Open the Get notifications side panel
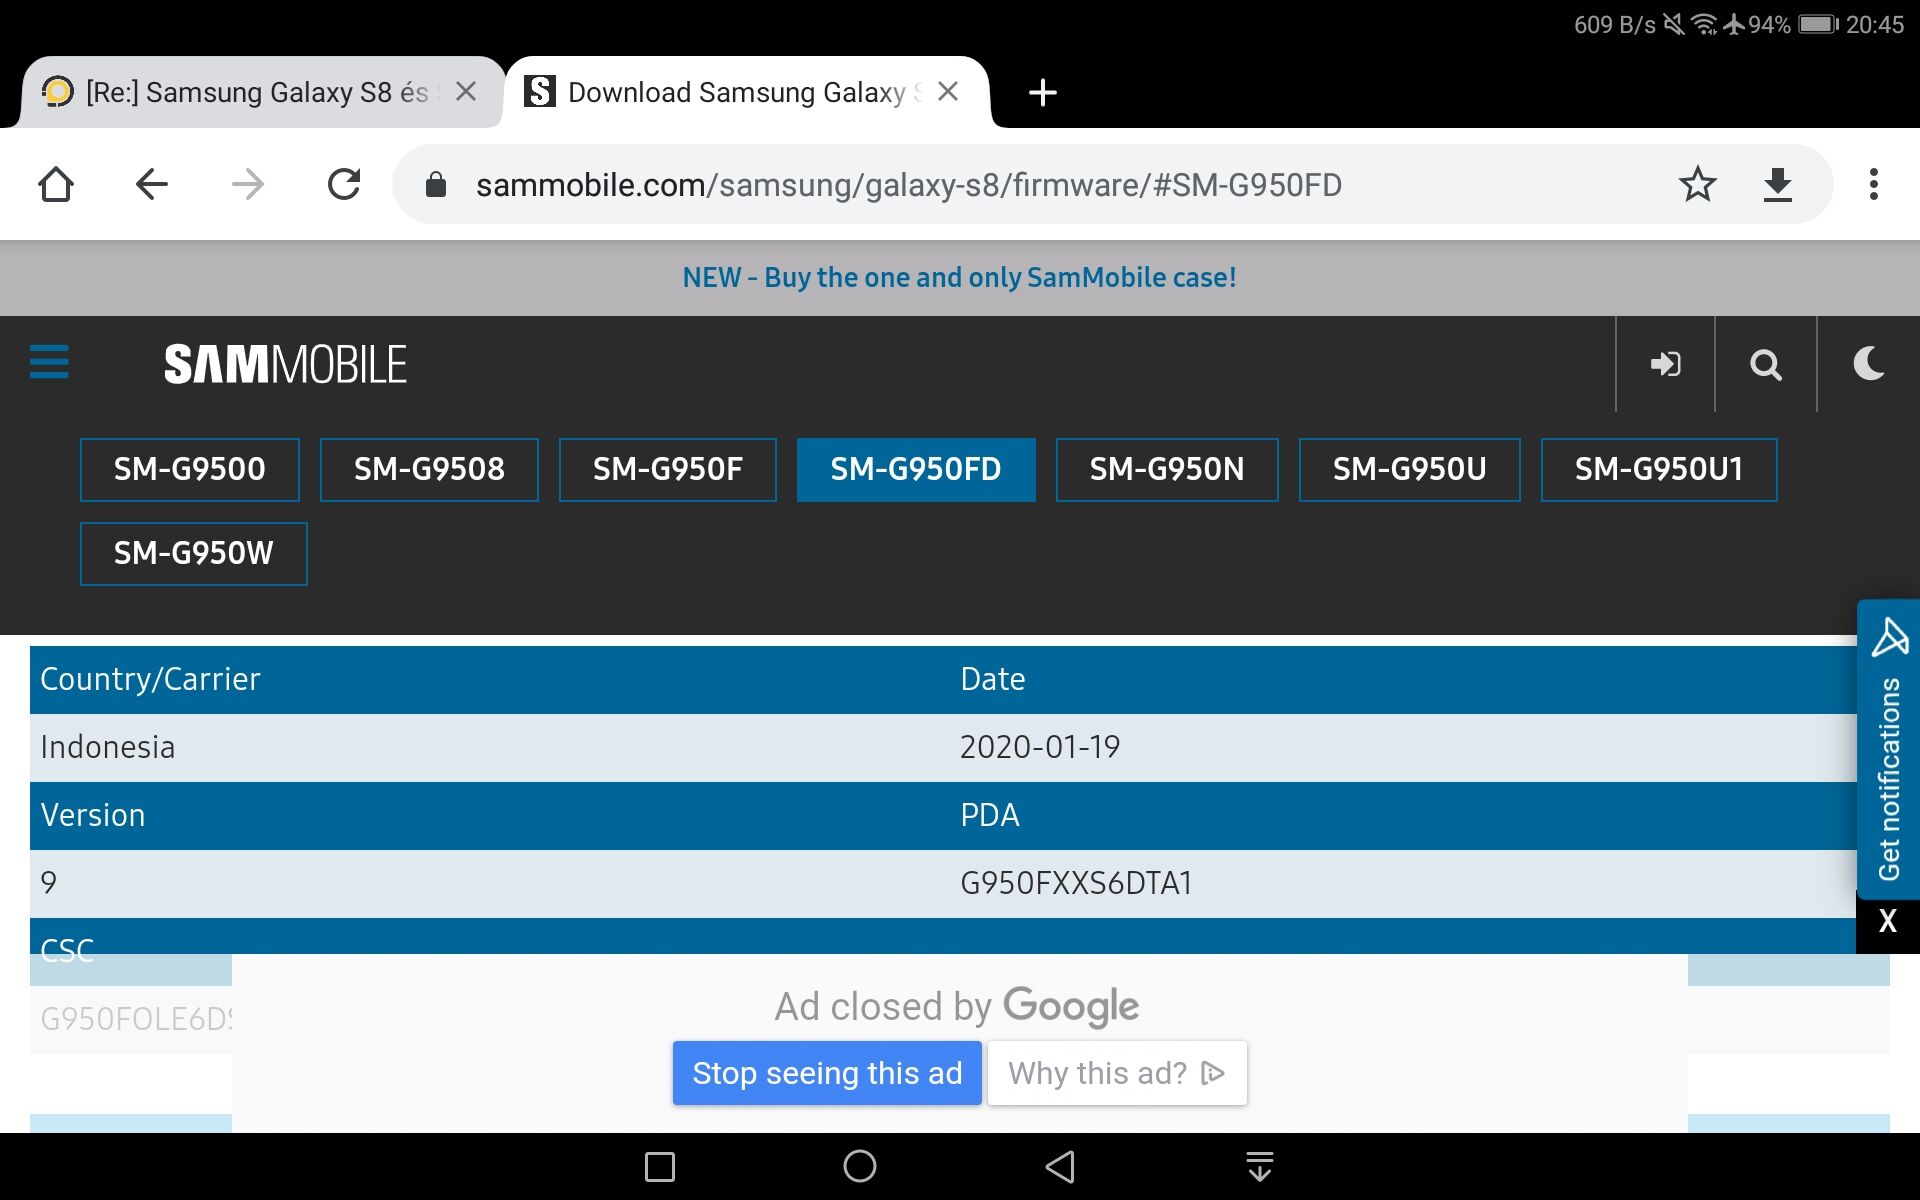 pyautogui.click(x=1888, y=748)
